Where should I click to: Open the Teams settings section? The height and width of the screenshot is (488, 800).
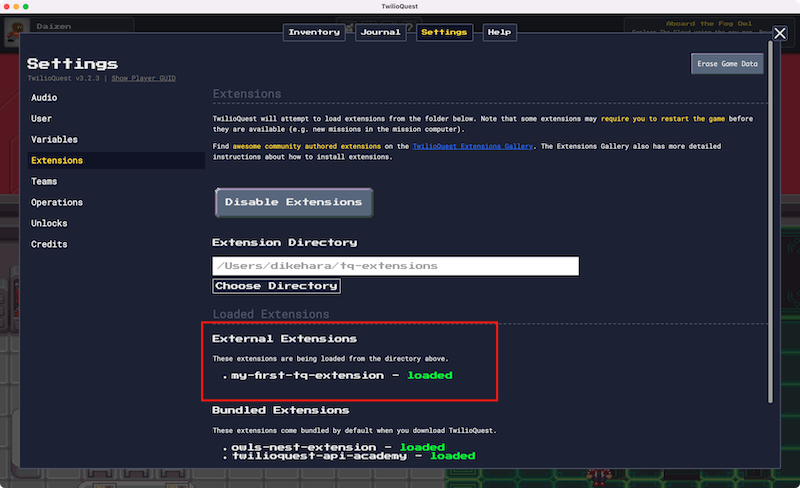44,181
